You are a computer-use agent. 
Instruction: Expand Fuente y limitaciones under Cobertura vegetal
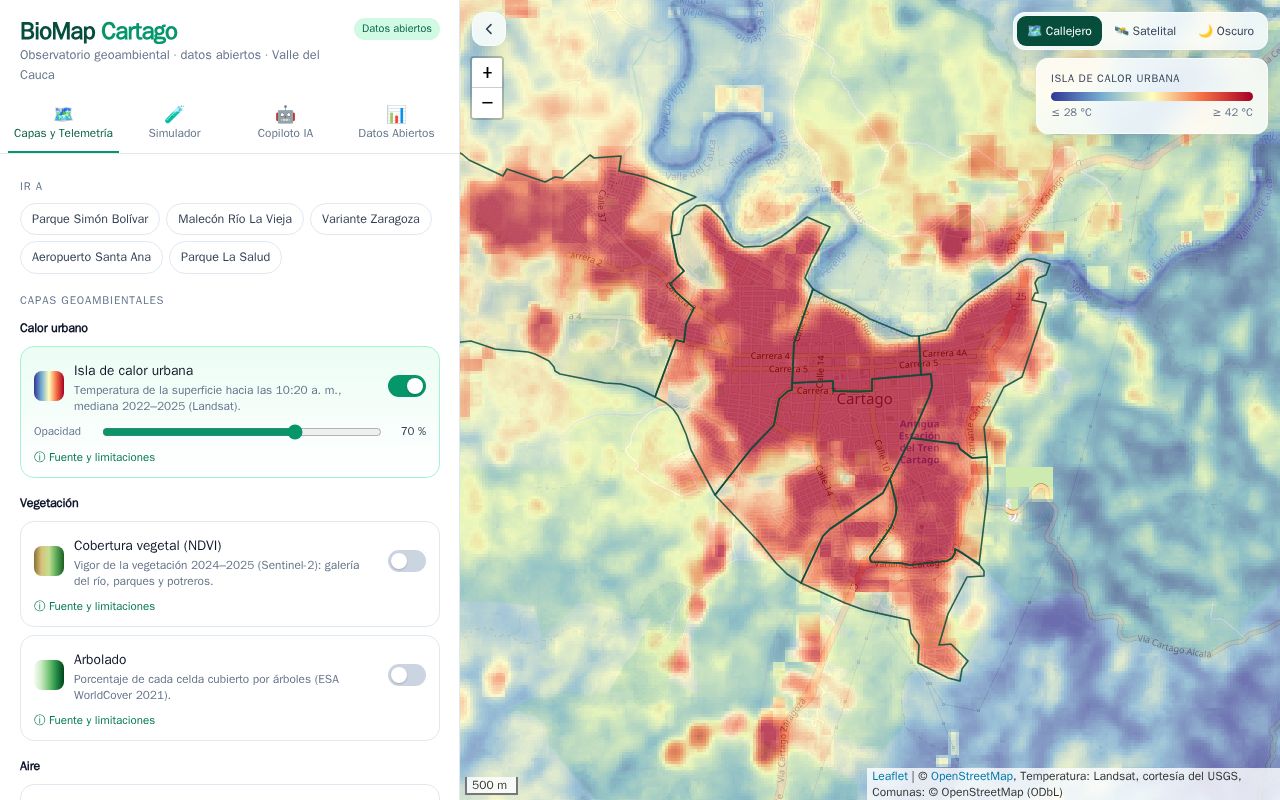95,606
